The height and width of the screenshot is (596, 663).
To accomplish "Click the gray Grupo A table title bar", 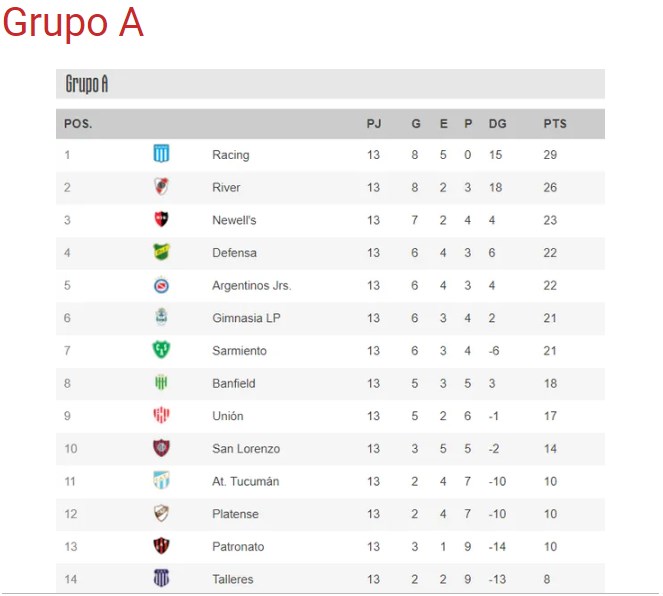I will coord(330,84).
